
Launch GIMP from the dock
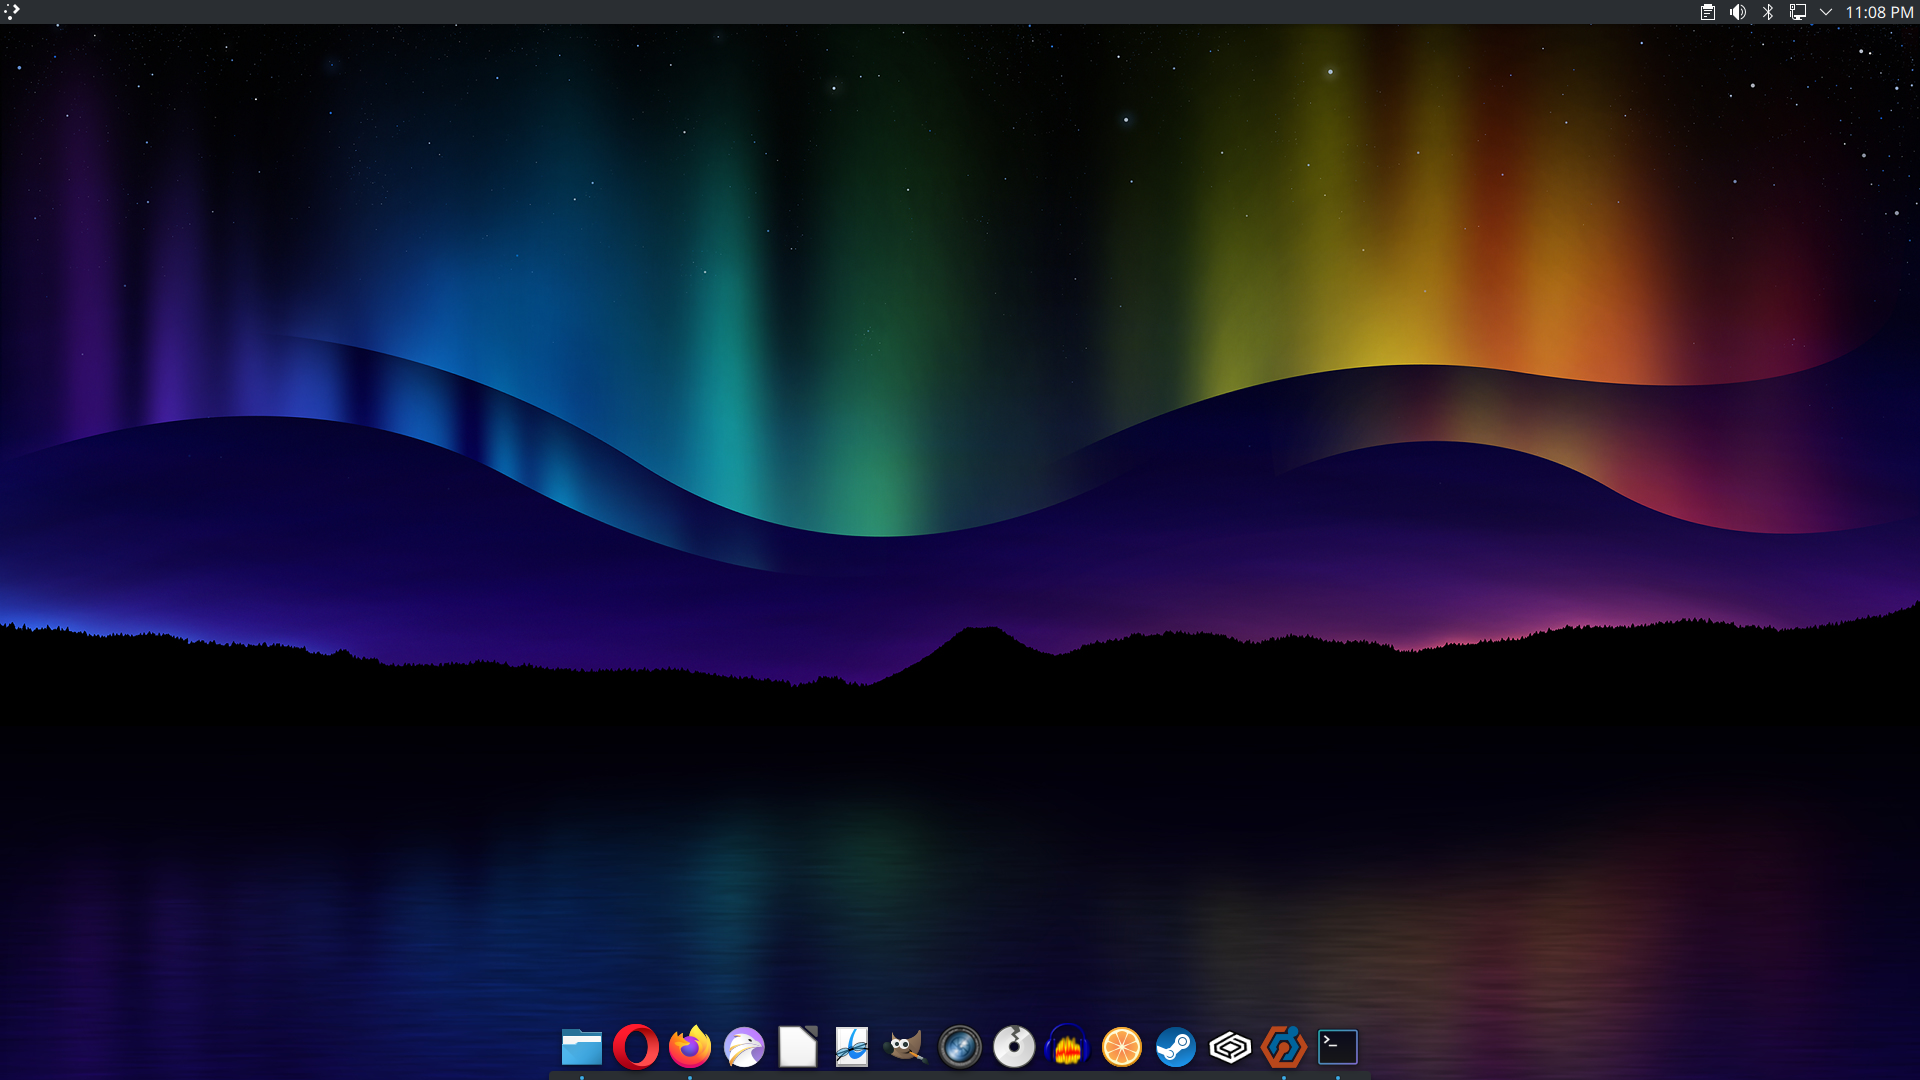tap(905, 1047)
